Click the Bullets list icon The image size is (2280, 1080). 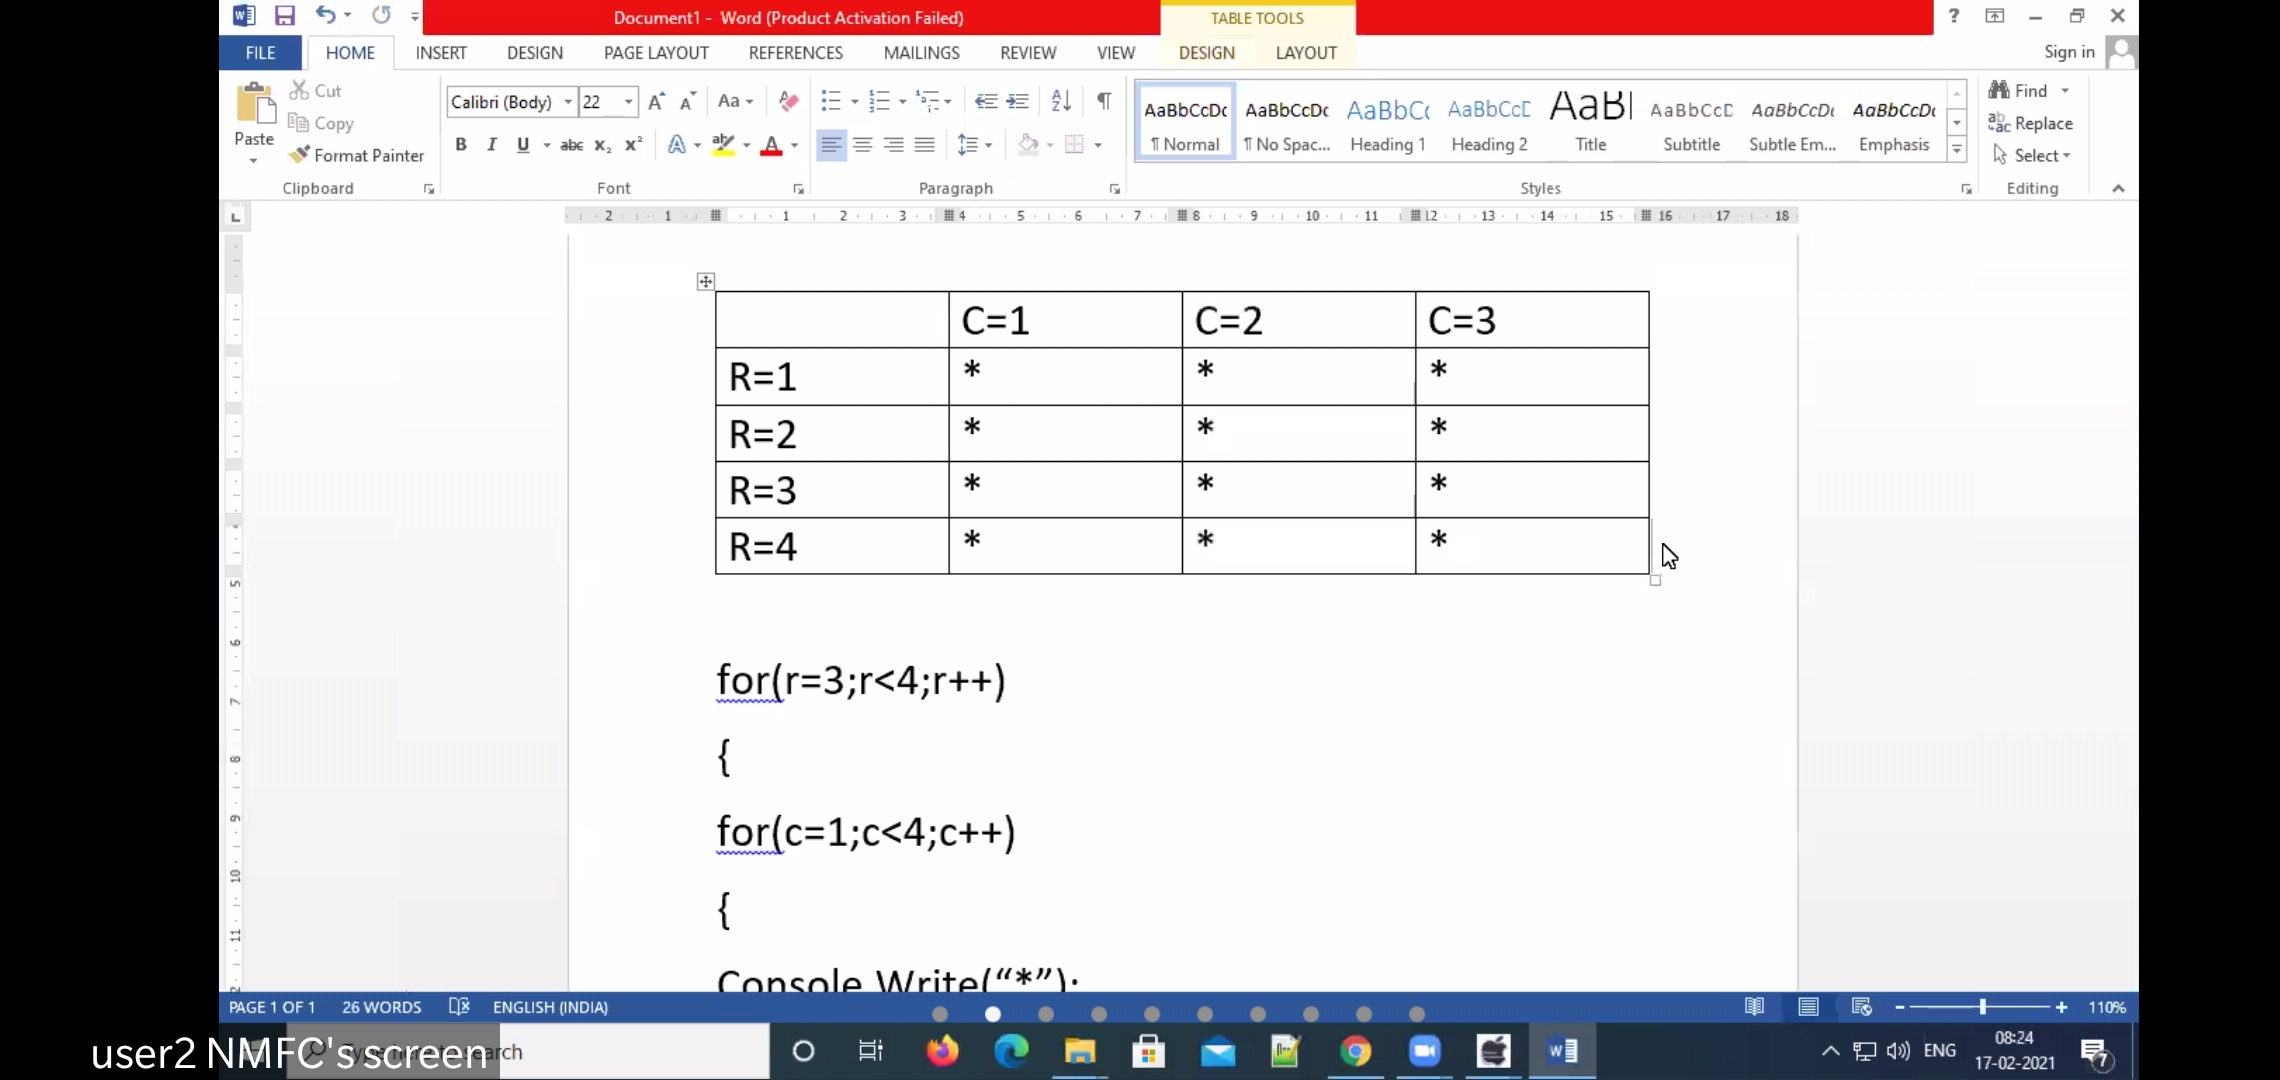point(830,101)
